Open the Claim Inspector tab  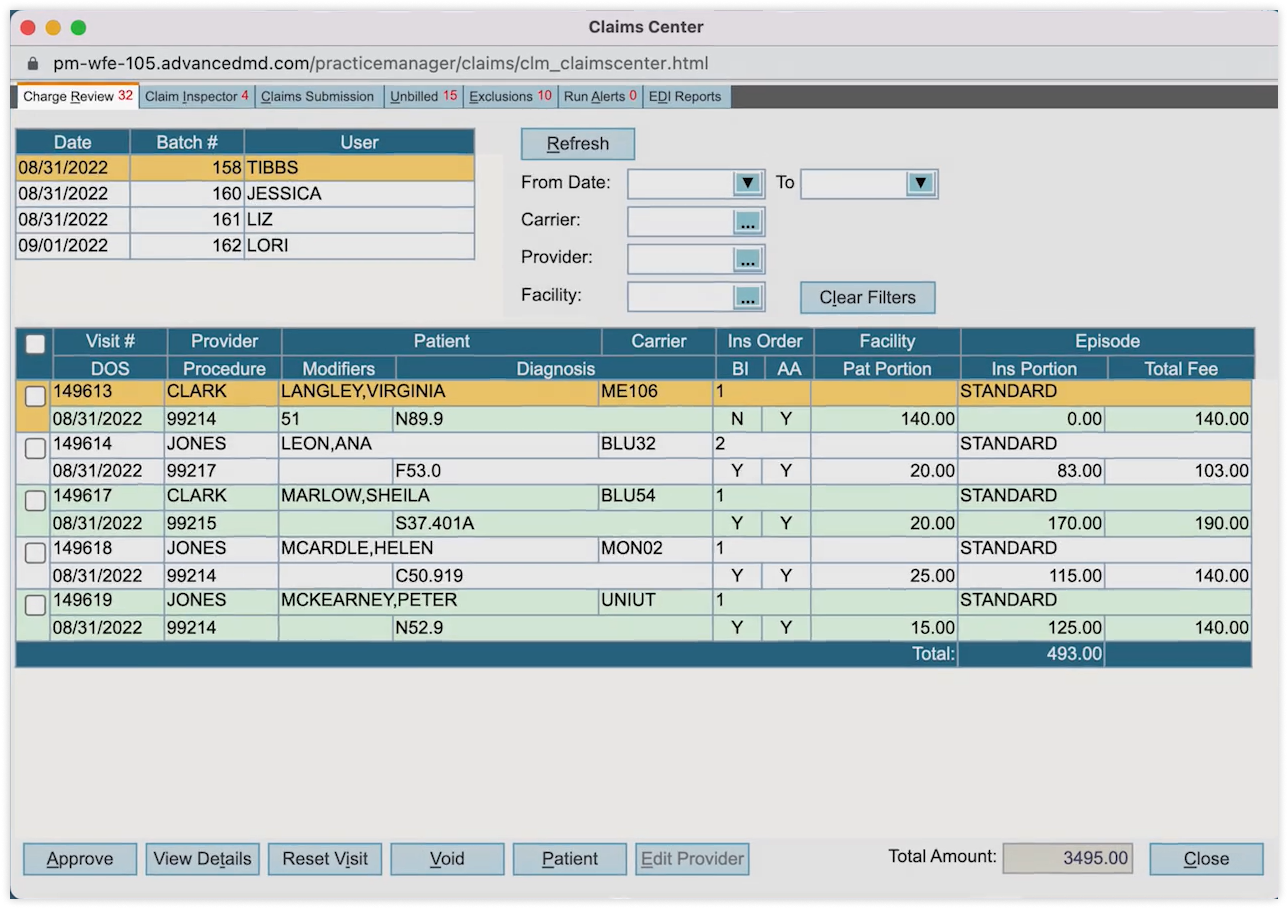pos(197,97)
